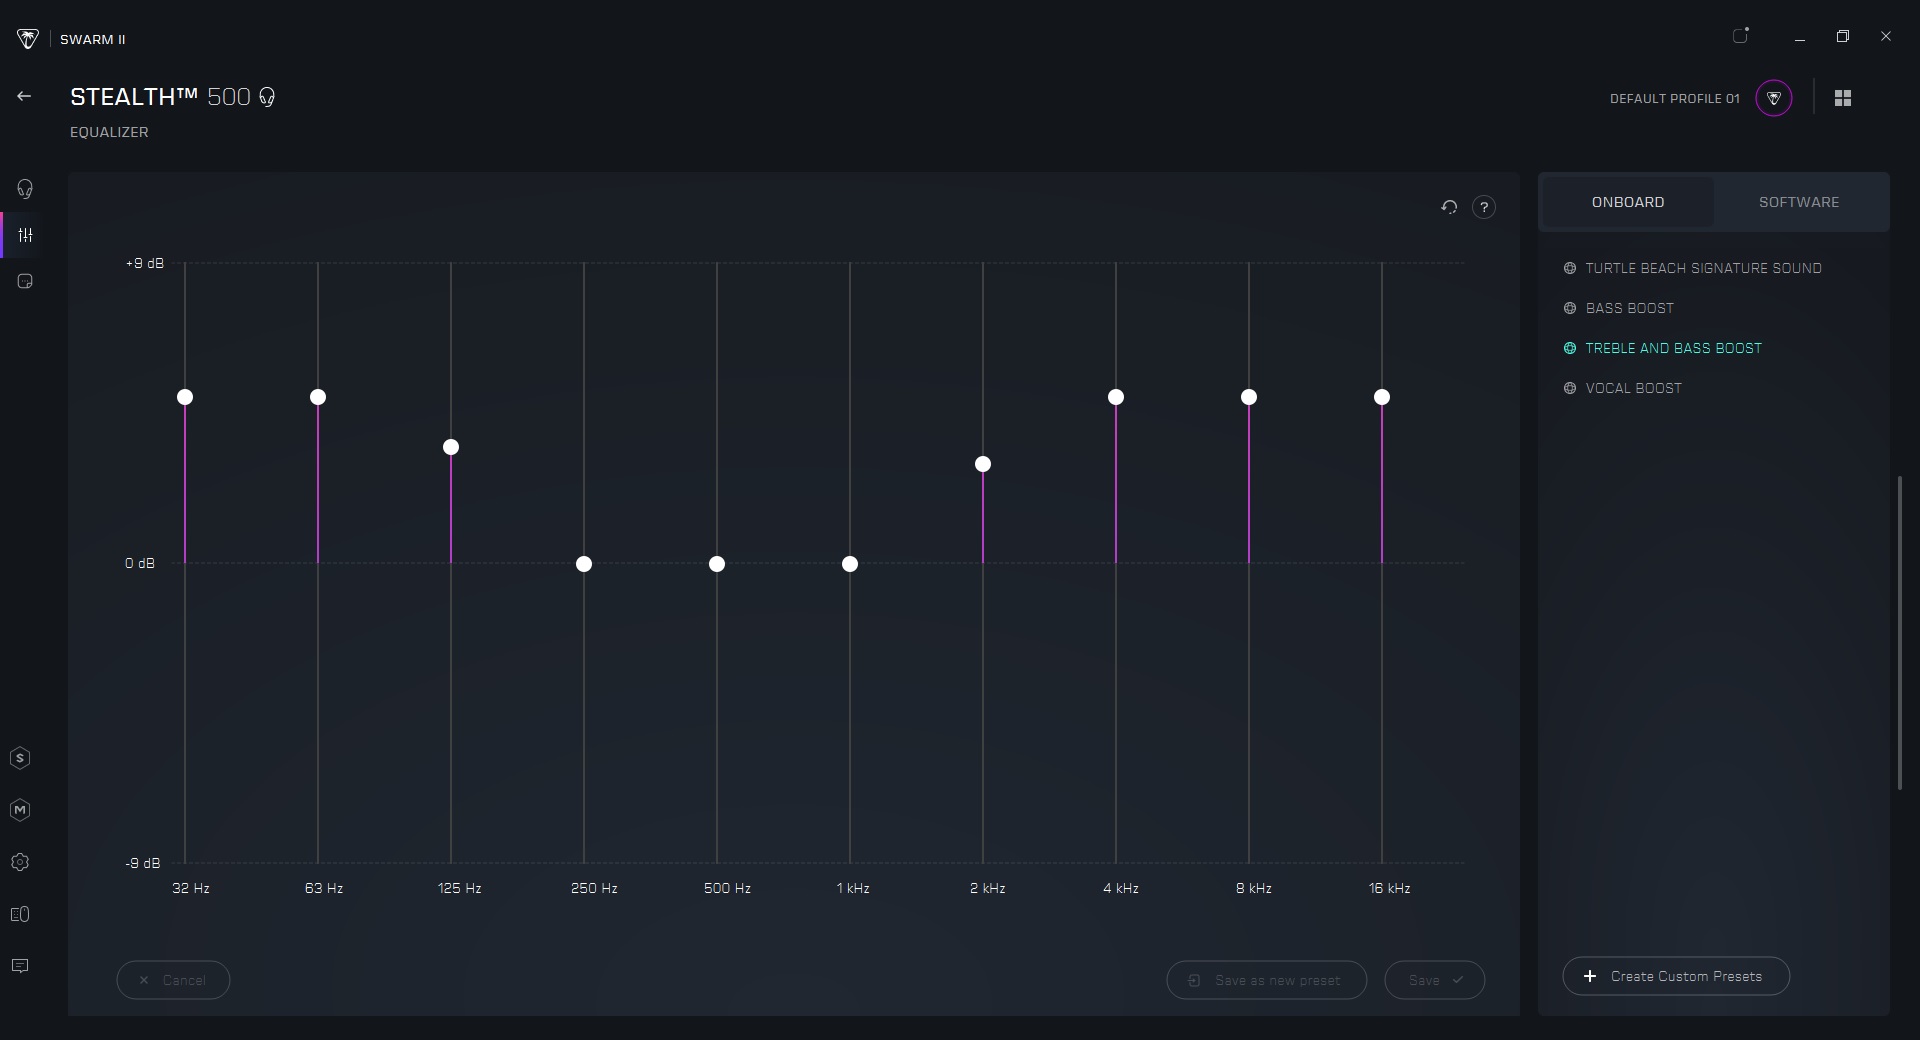Click the 1 kHz slider handle
Screen dimensions: 1920x1040
(850, 564)
